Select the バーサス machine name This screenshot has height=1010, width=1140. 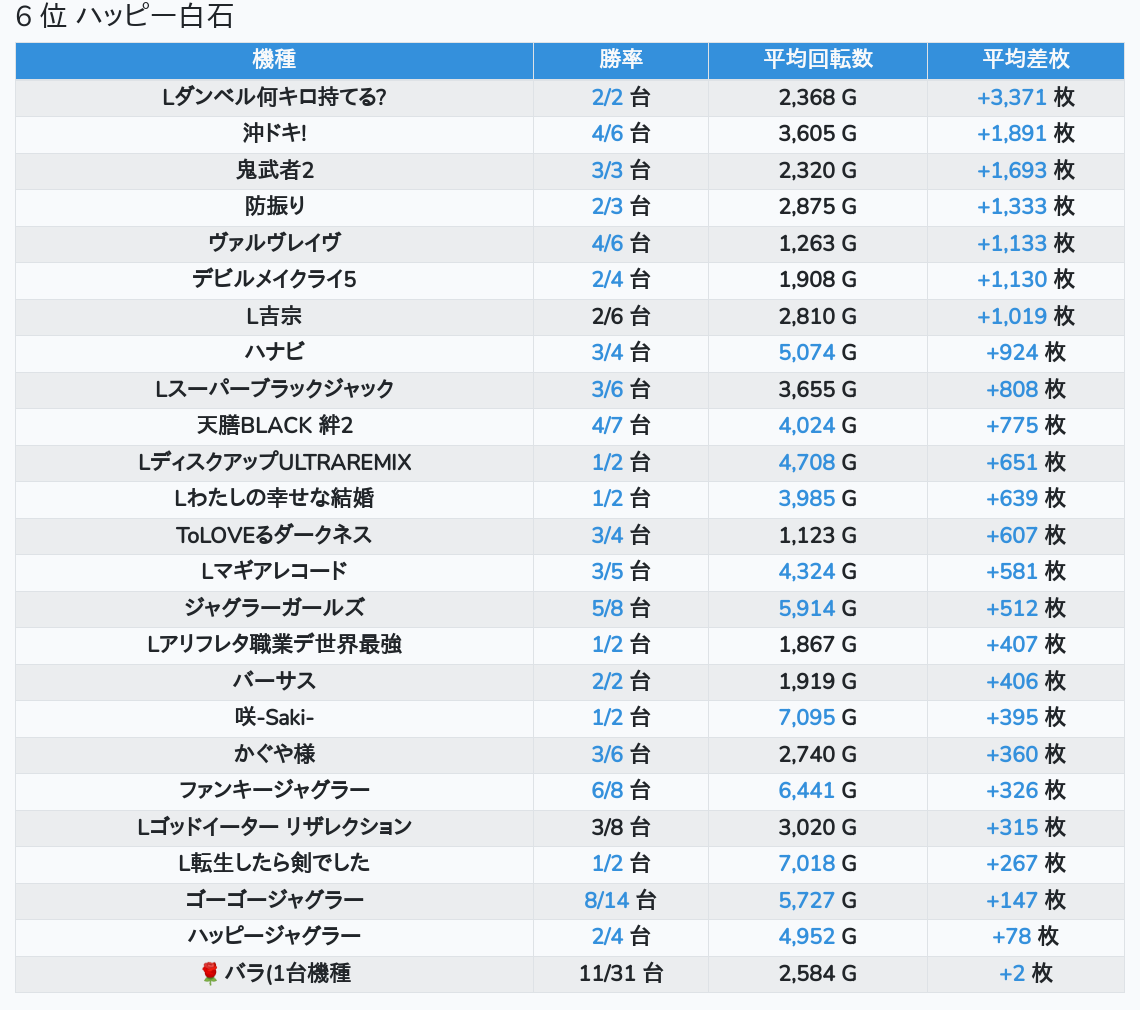pos(274,681)
